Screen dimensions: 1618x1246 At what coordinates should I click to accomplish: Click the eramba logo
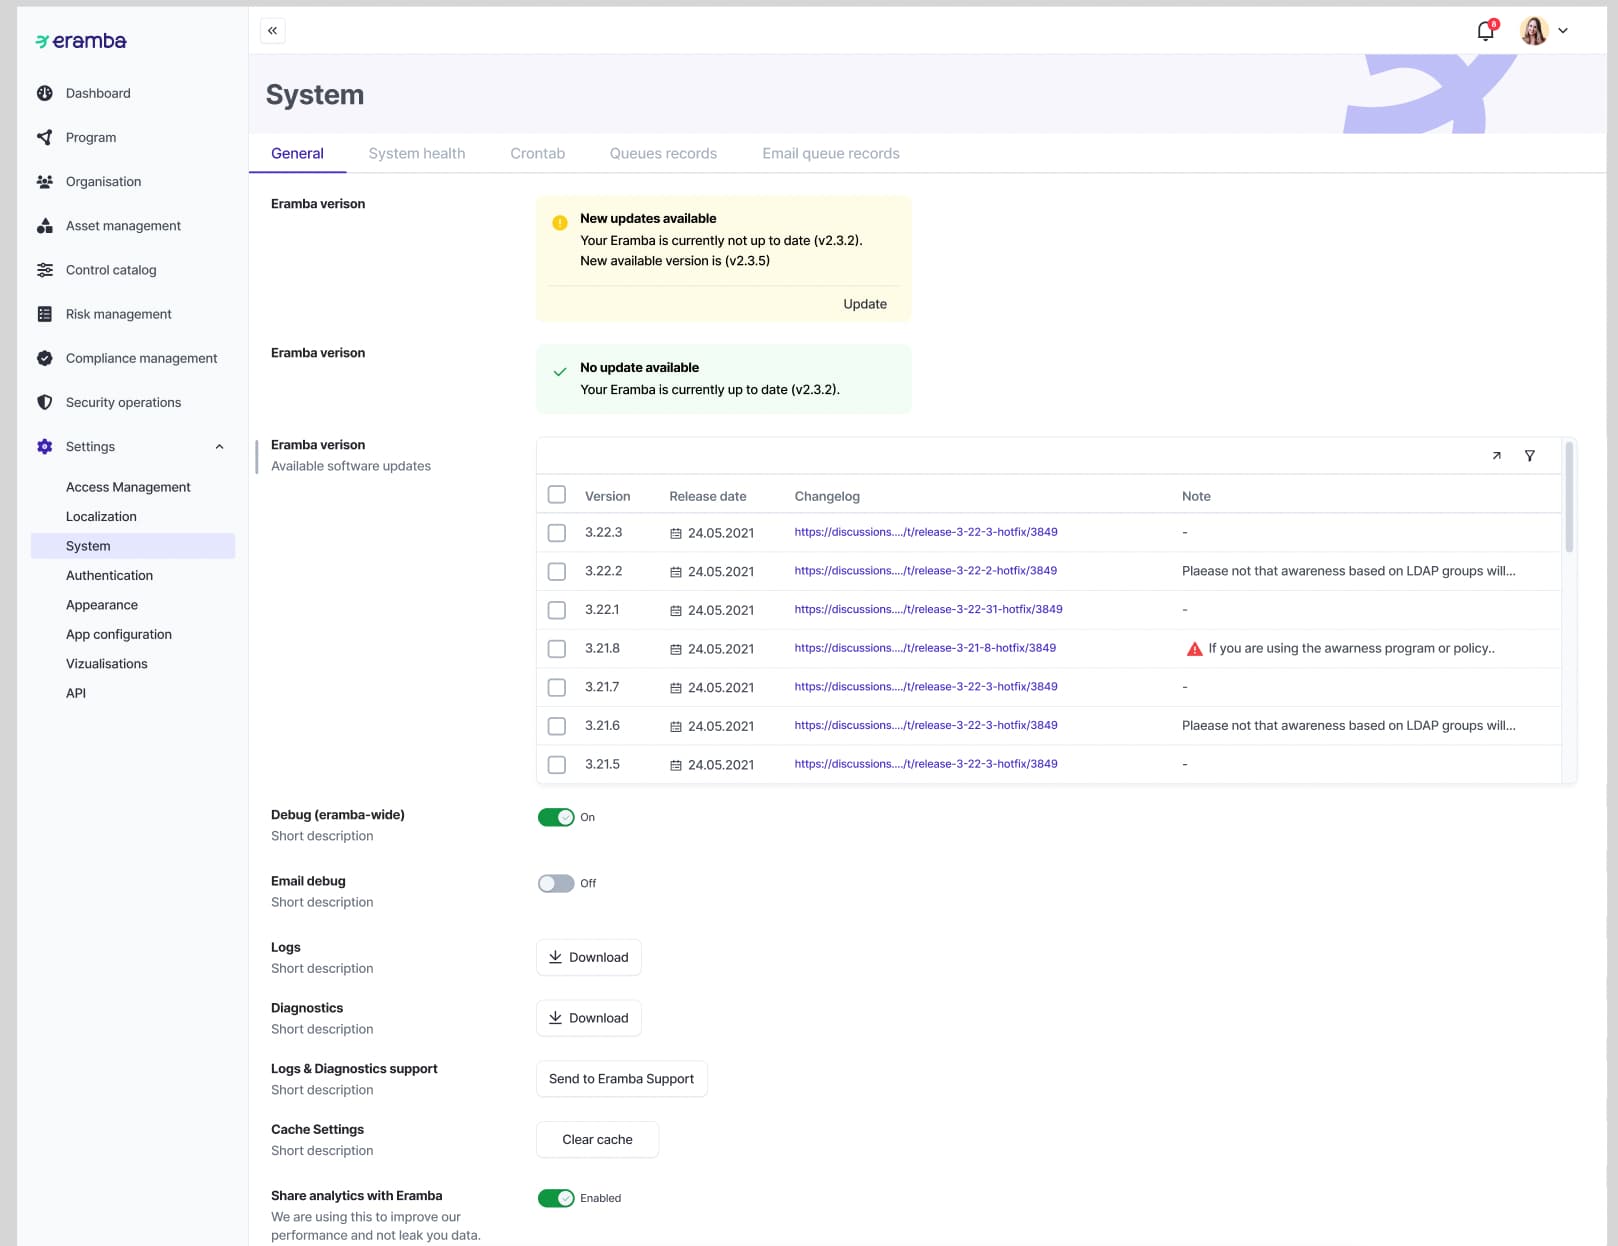click(x=81, y=41)
